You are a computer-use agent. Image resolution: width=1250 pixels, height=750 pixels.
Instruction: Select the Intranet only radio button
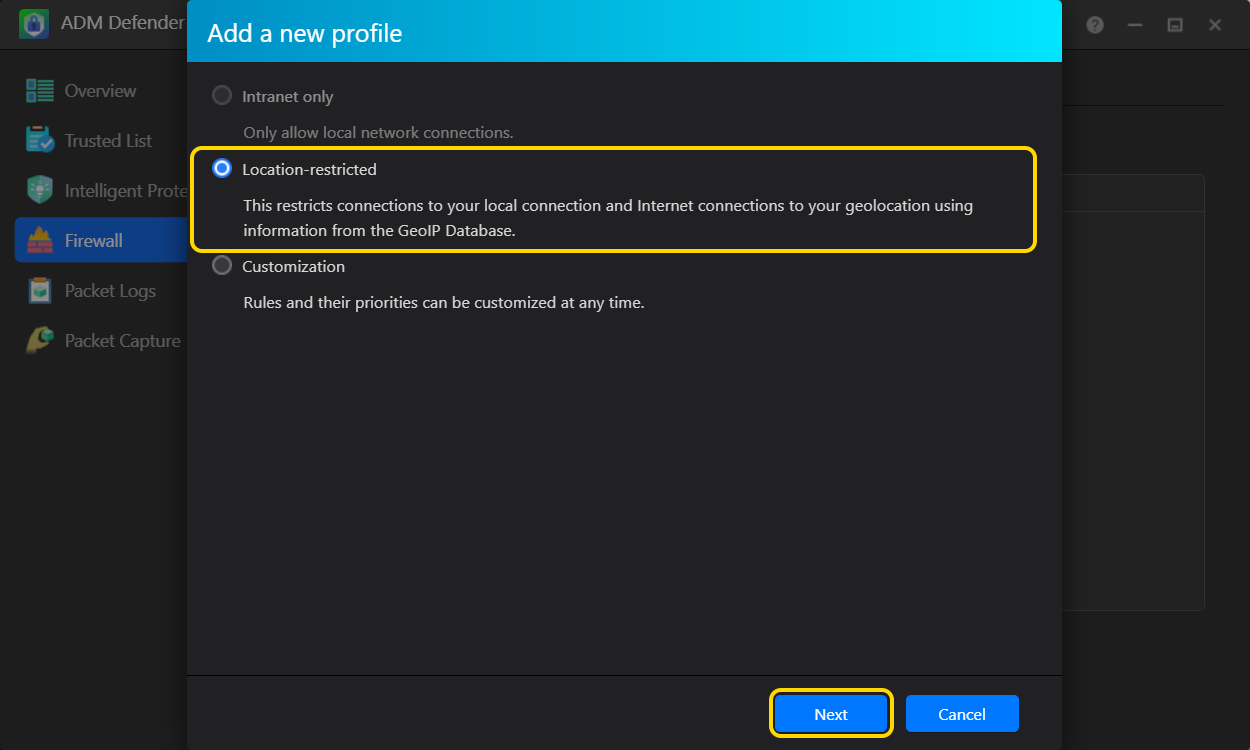pos(222,96)
